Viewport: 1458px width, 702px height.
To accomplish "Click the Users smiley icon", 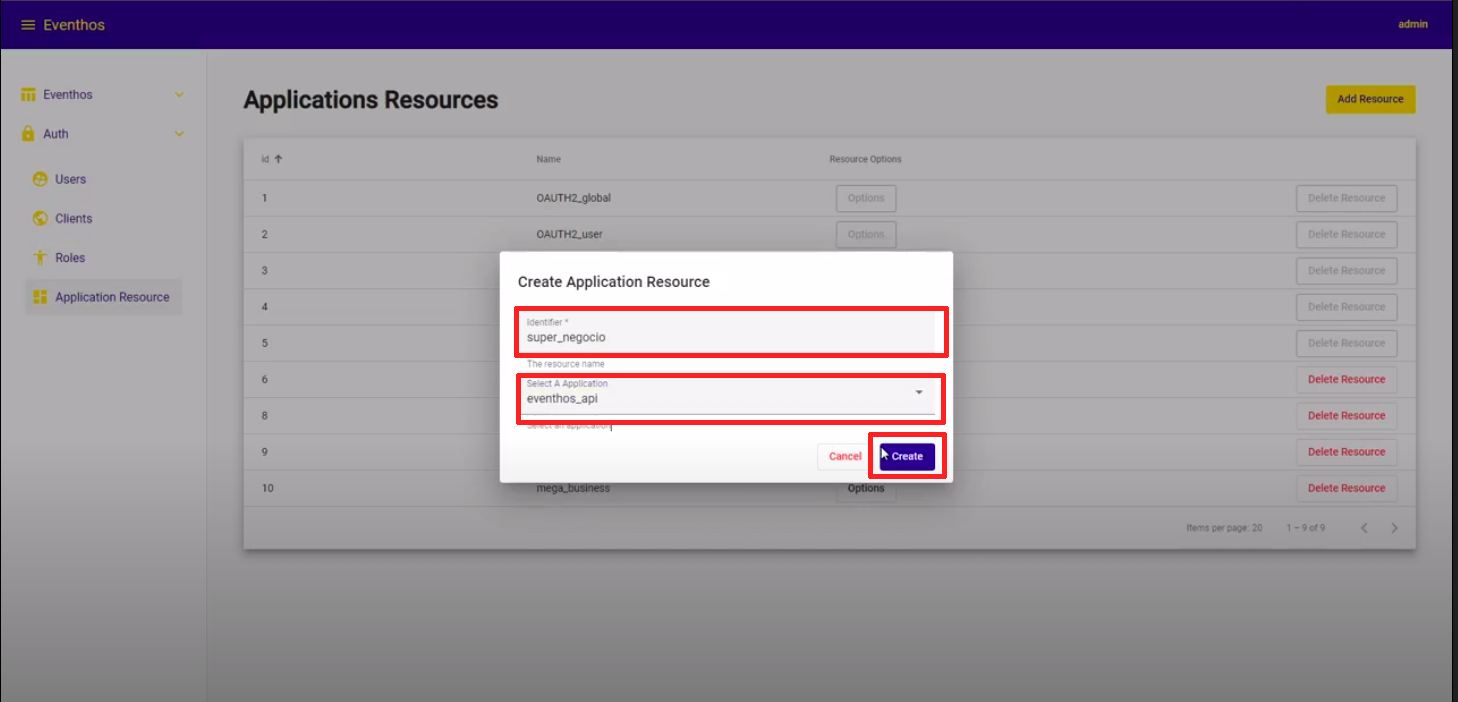I will click(40, 179).
